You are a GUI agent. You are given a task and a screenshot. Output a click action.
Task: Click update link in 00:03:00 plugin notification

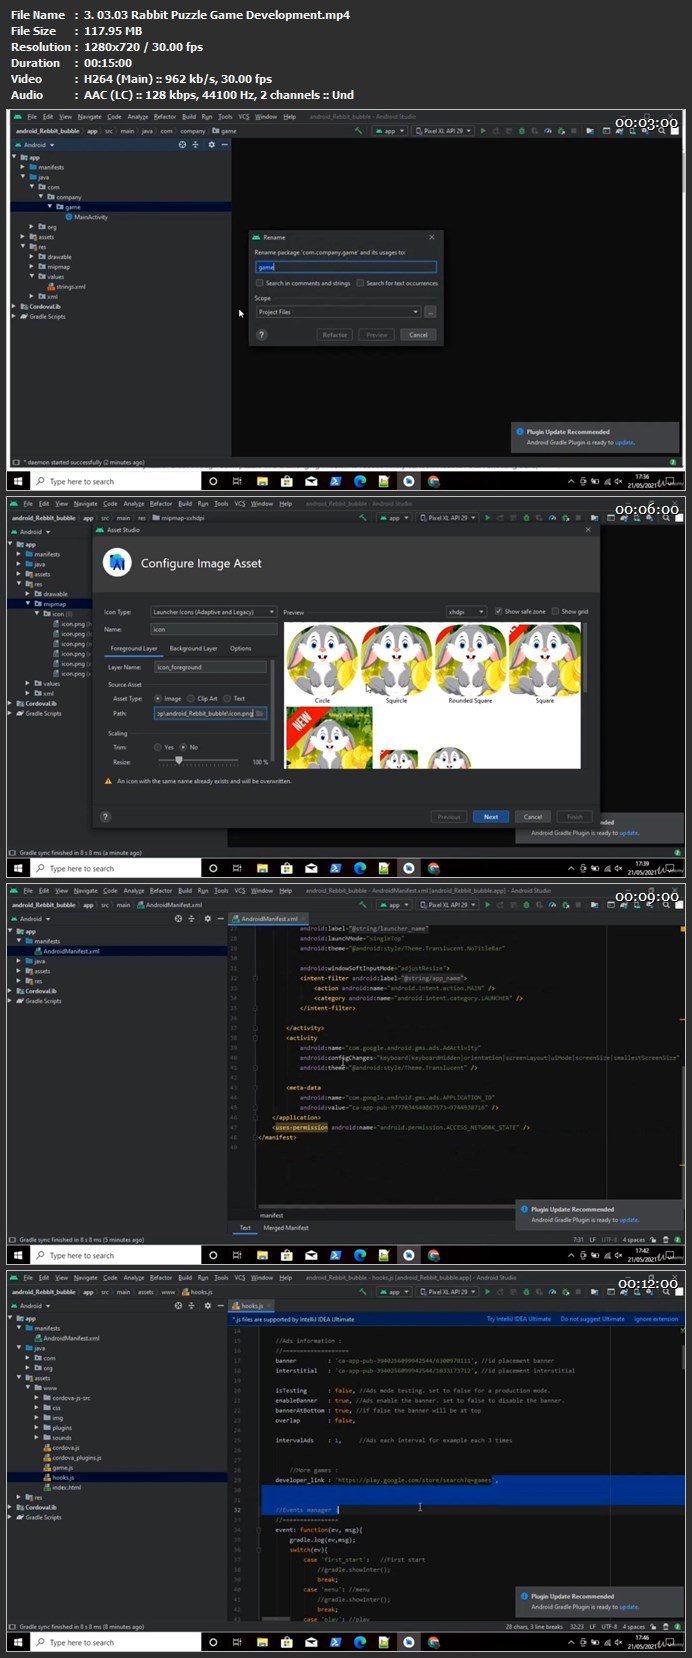(624, 442)
